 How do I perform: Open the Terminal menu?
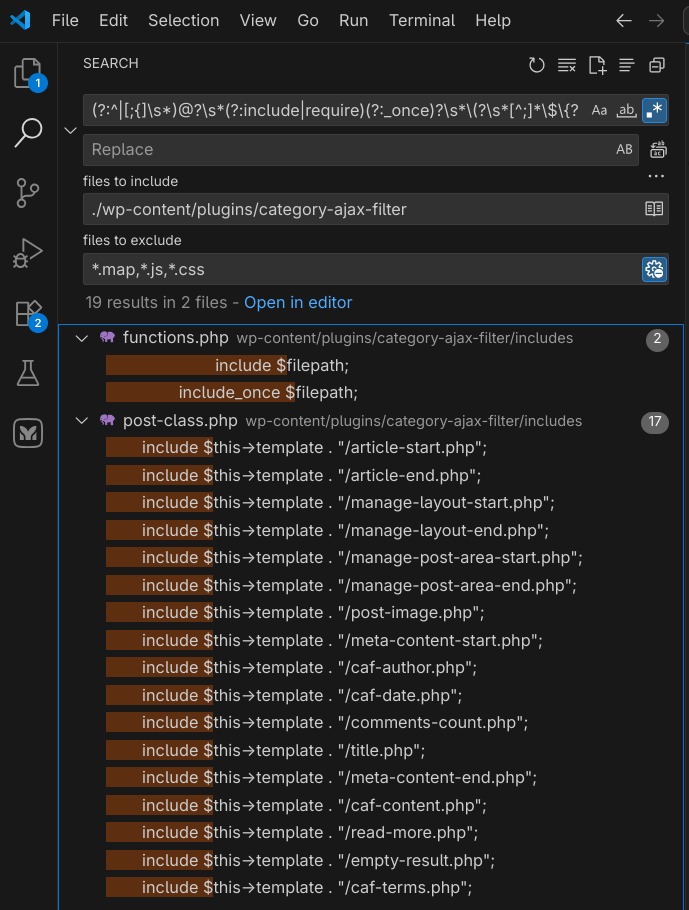point(422,20)
